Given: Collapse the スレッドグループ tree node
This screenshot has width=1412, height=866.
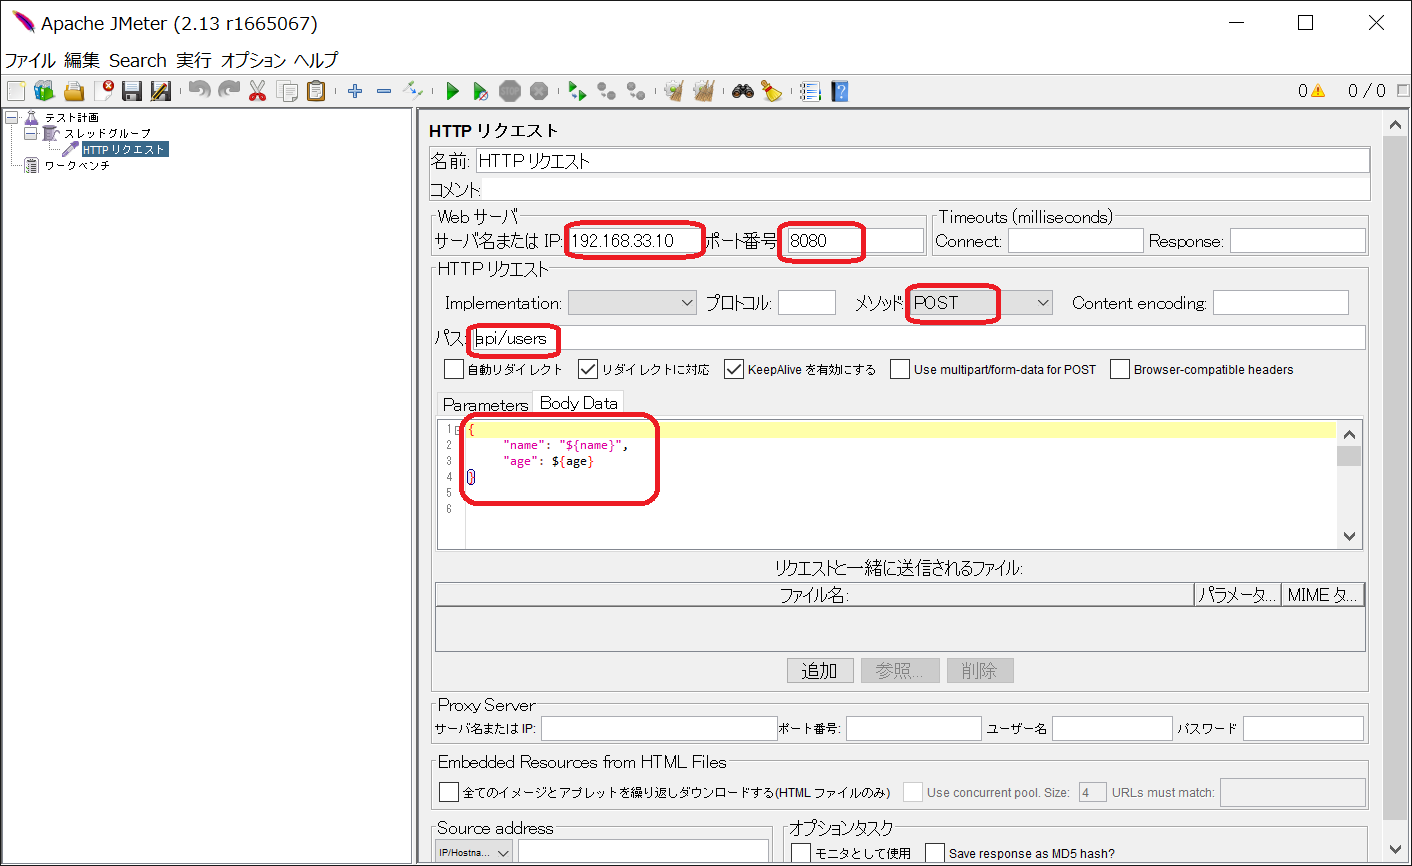Looking at the screenshot, I should (30, 133).
